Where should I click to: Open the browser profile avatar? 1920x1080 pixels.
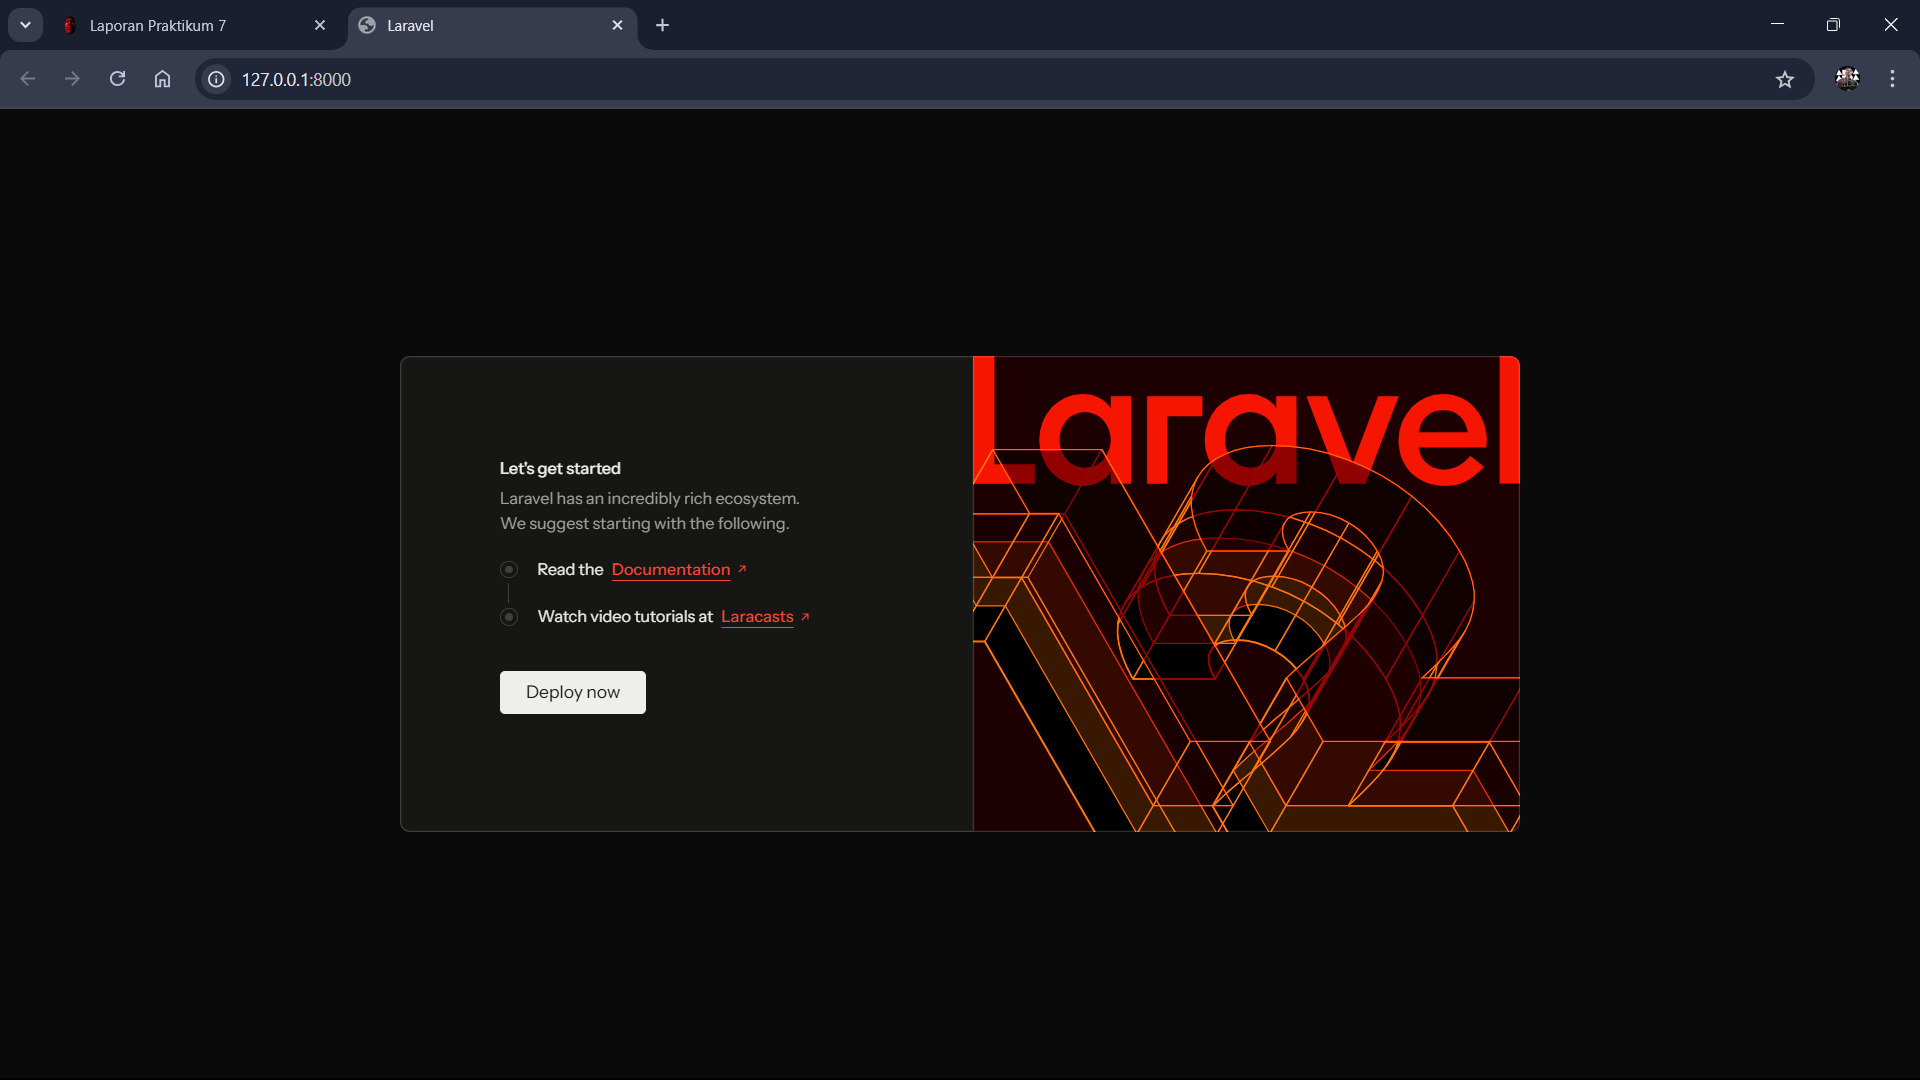pos(1847,79)
